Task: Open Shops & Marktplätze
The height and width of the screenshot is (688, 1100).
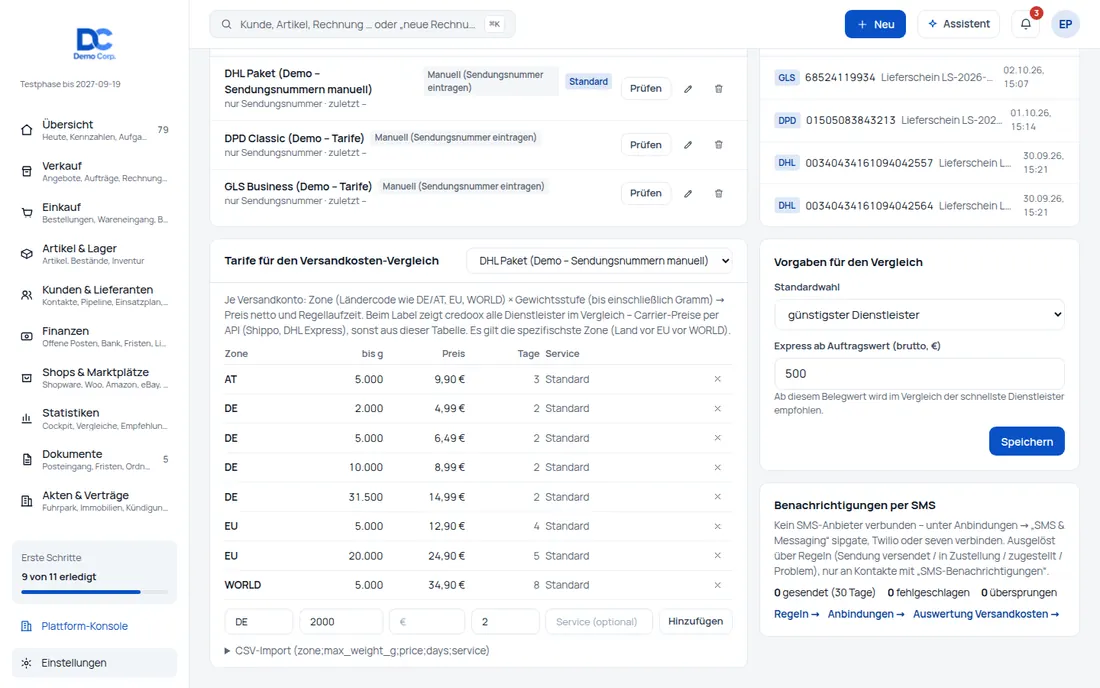Action: tap(95, 377)
